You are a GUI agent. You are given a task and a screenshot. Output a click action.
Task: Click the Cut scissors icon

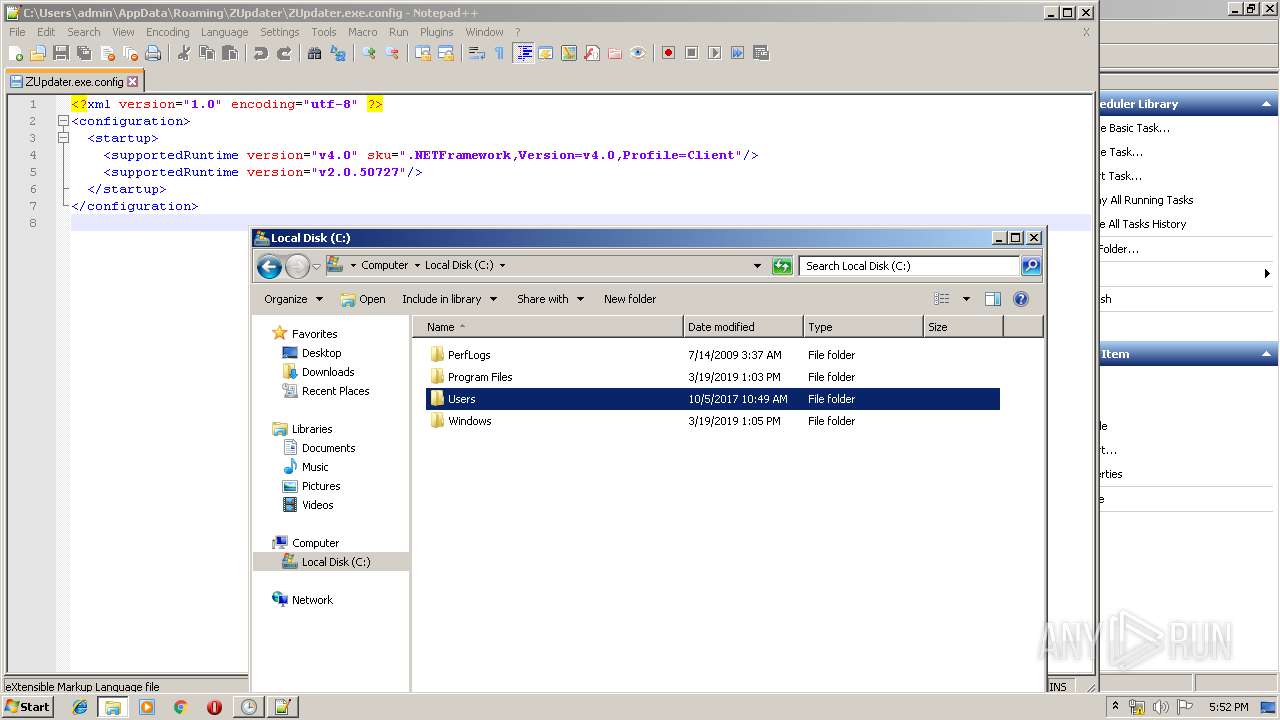tap(184, 53)
